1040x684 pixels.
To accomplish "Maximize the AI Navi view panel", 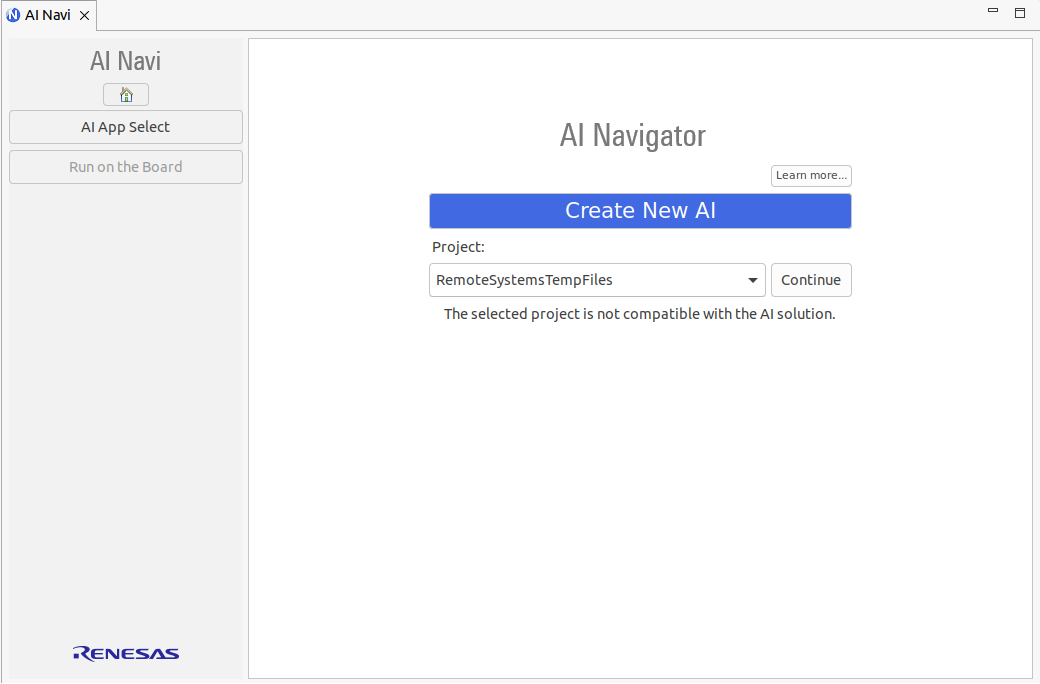I will [1020, 13].
